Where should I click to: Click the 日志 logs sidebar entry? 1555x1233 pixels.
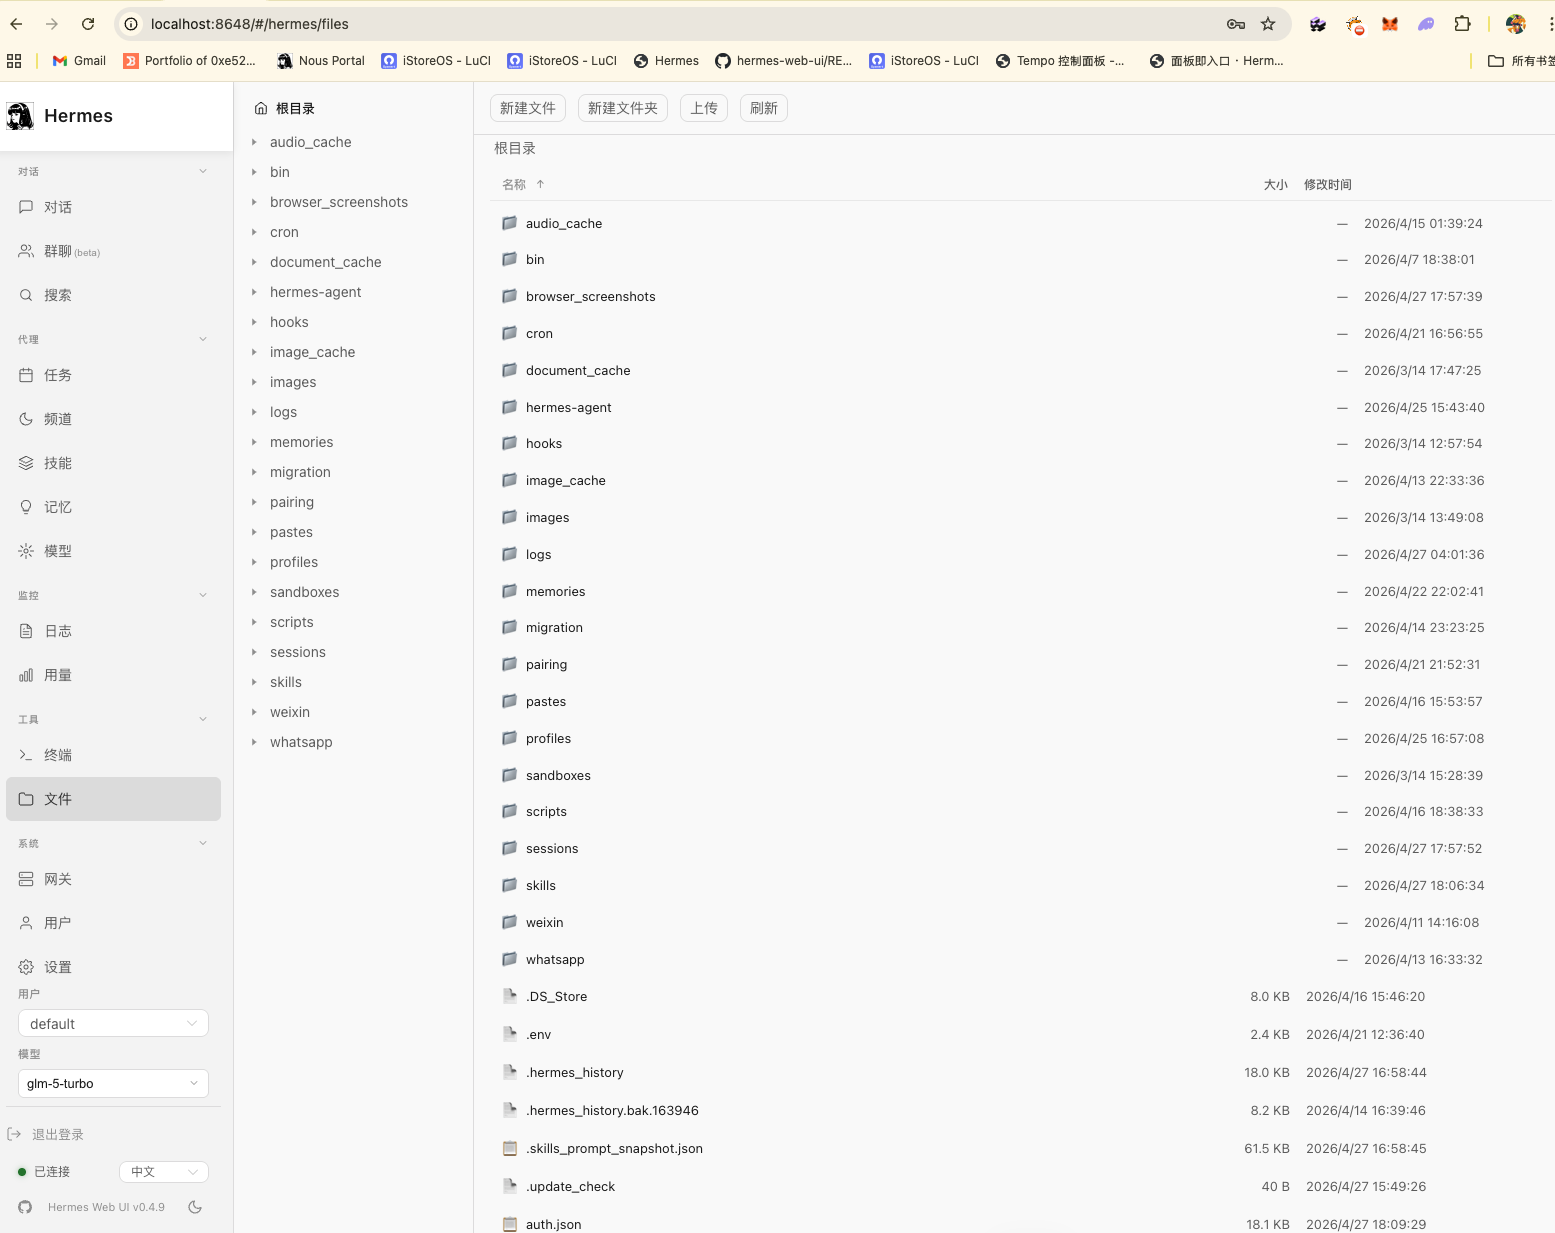[57, 631]
